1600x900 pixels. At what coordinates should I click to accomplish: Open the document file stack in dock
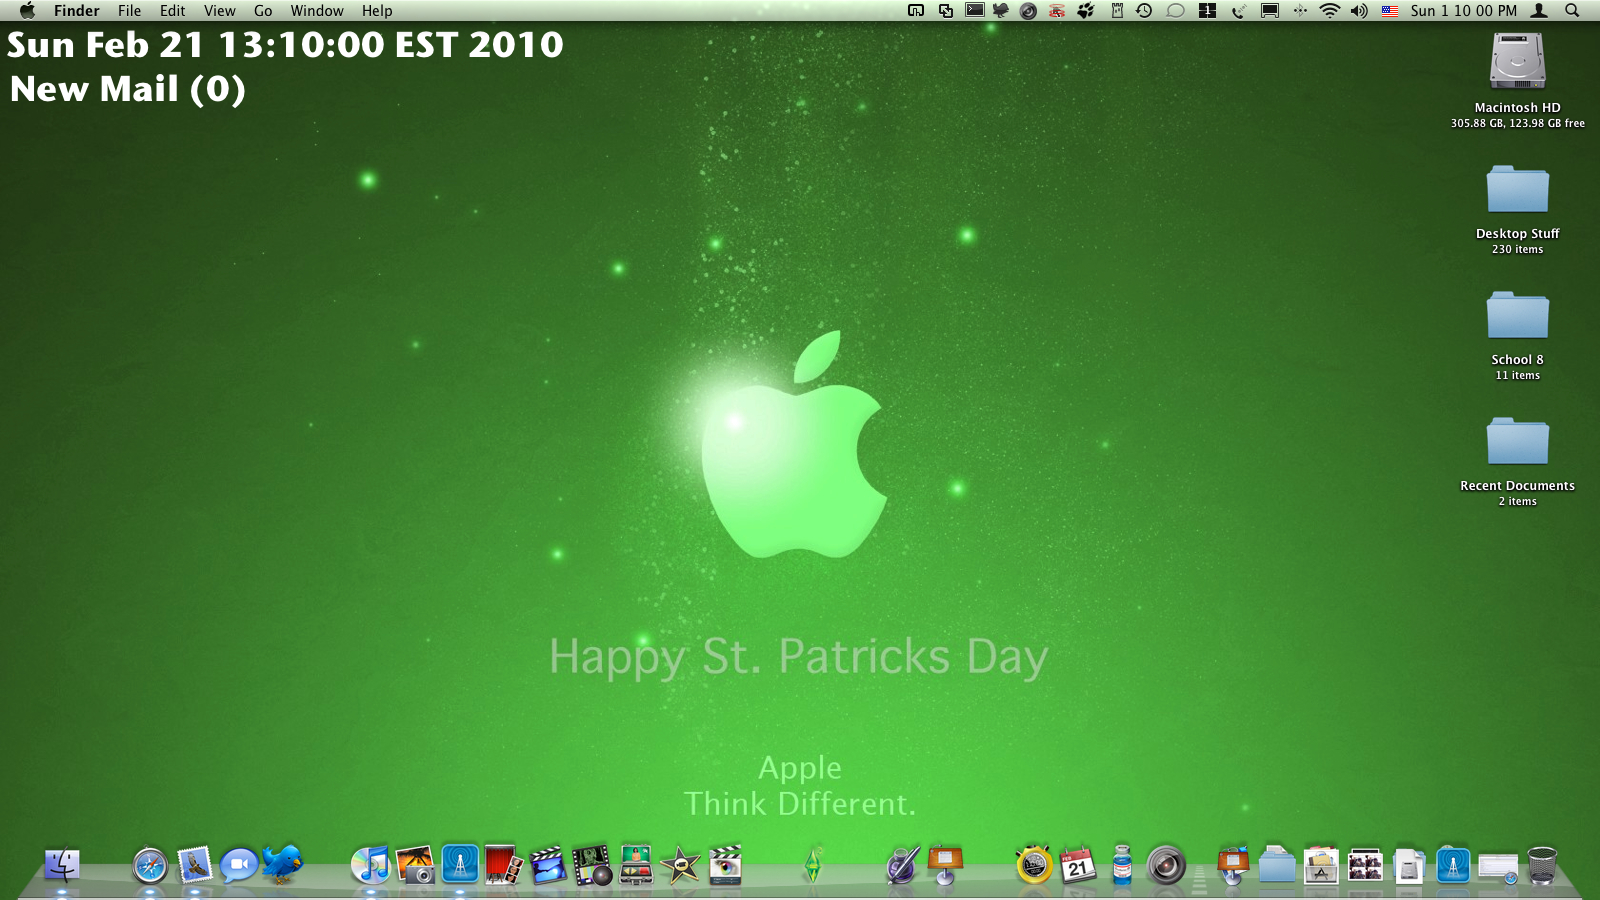pyautogui.click(x=1409, y=866)
